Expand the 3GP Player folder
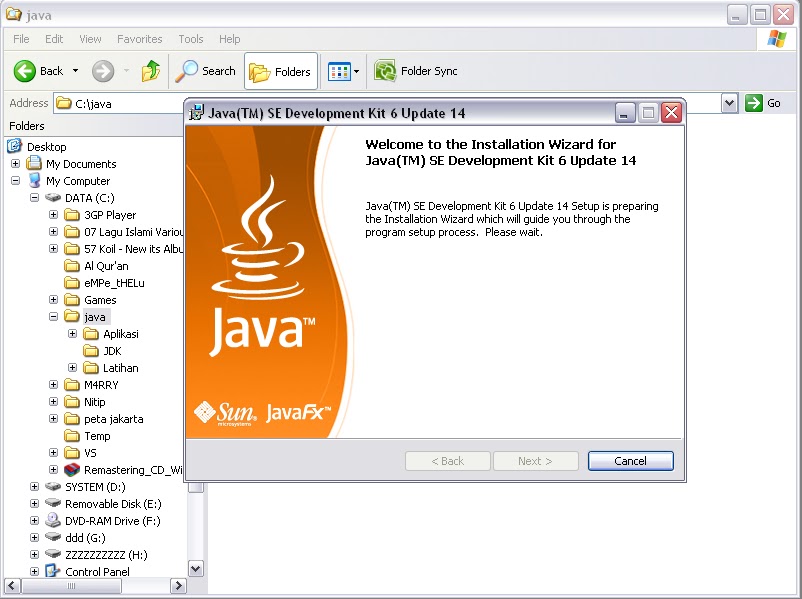The width and height of the screenshot is (802, 599). tap(53, 214)
